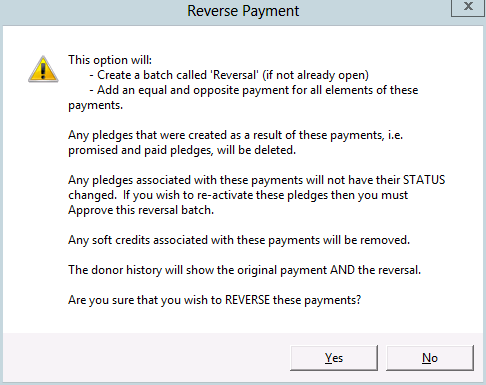Click the capitalized word AND in donor history line
This screenshot has height=385, width=486.
342,270
